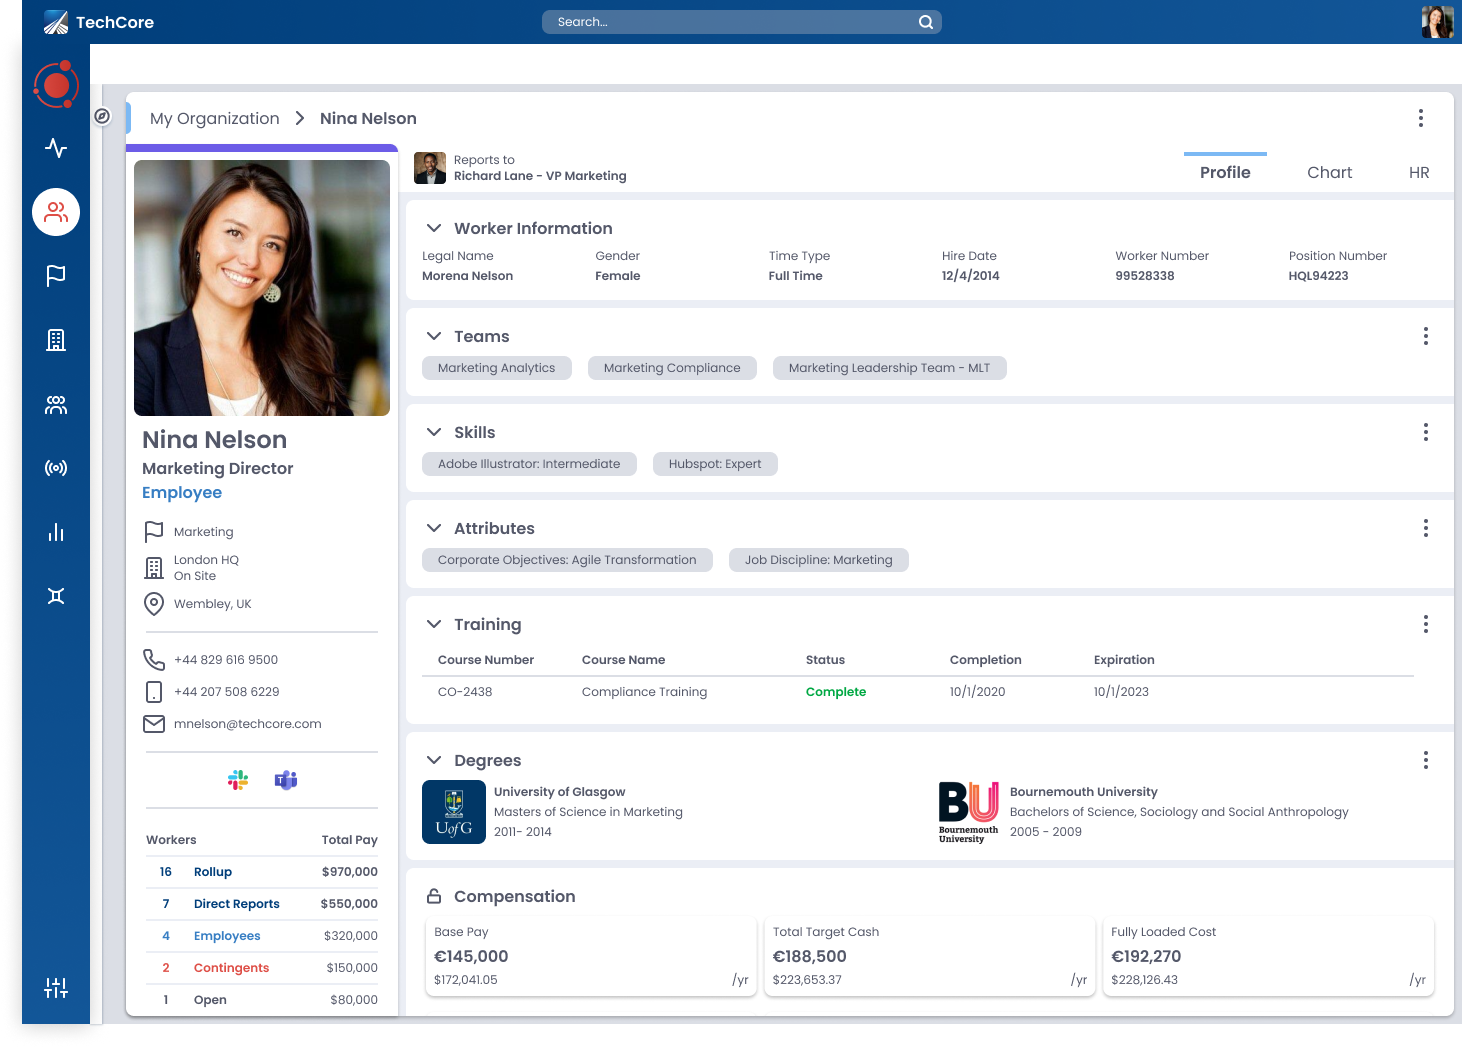Launch Slack from the profile card
The width and height of the screenshot is (1462, 1048).
tap(238, 780)
